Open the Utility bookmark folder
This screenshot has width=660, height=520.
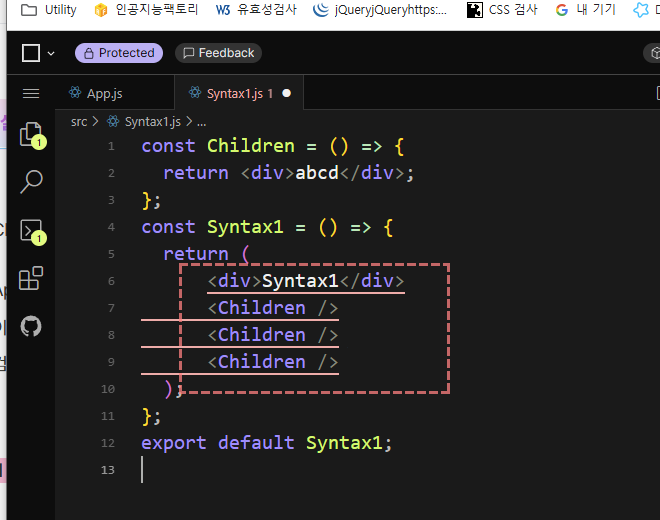coord(49,10)
